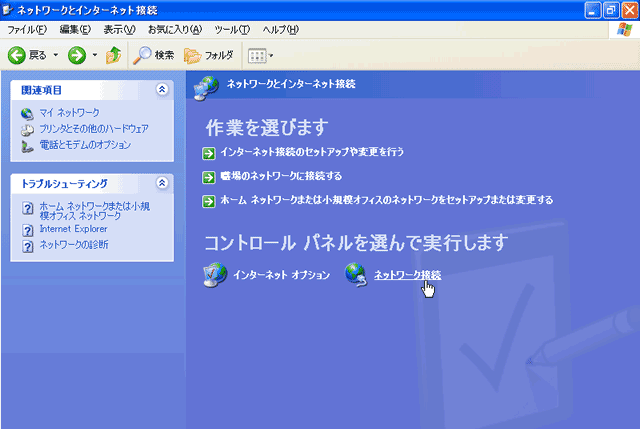Click the Windows flag logo
This screenshot has width=640, height=429.
click(624, 30)
